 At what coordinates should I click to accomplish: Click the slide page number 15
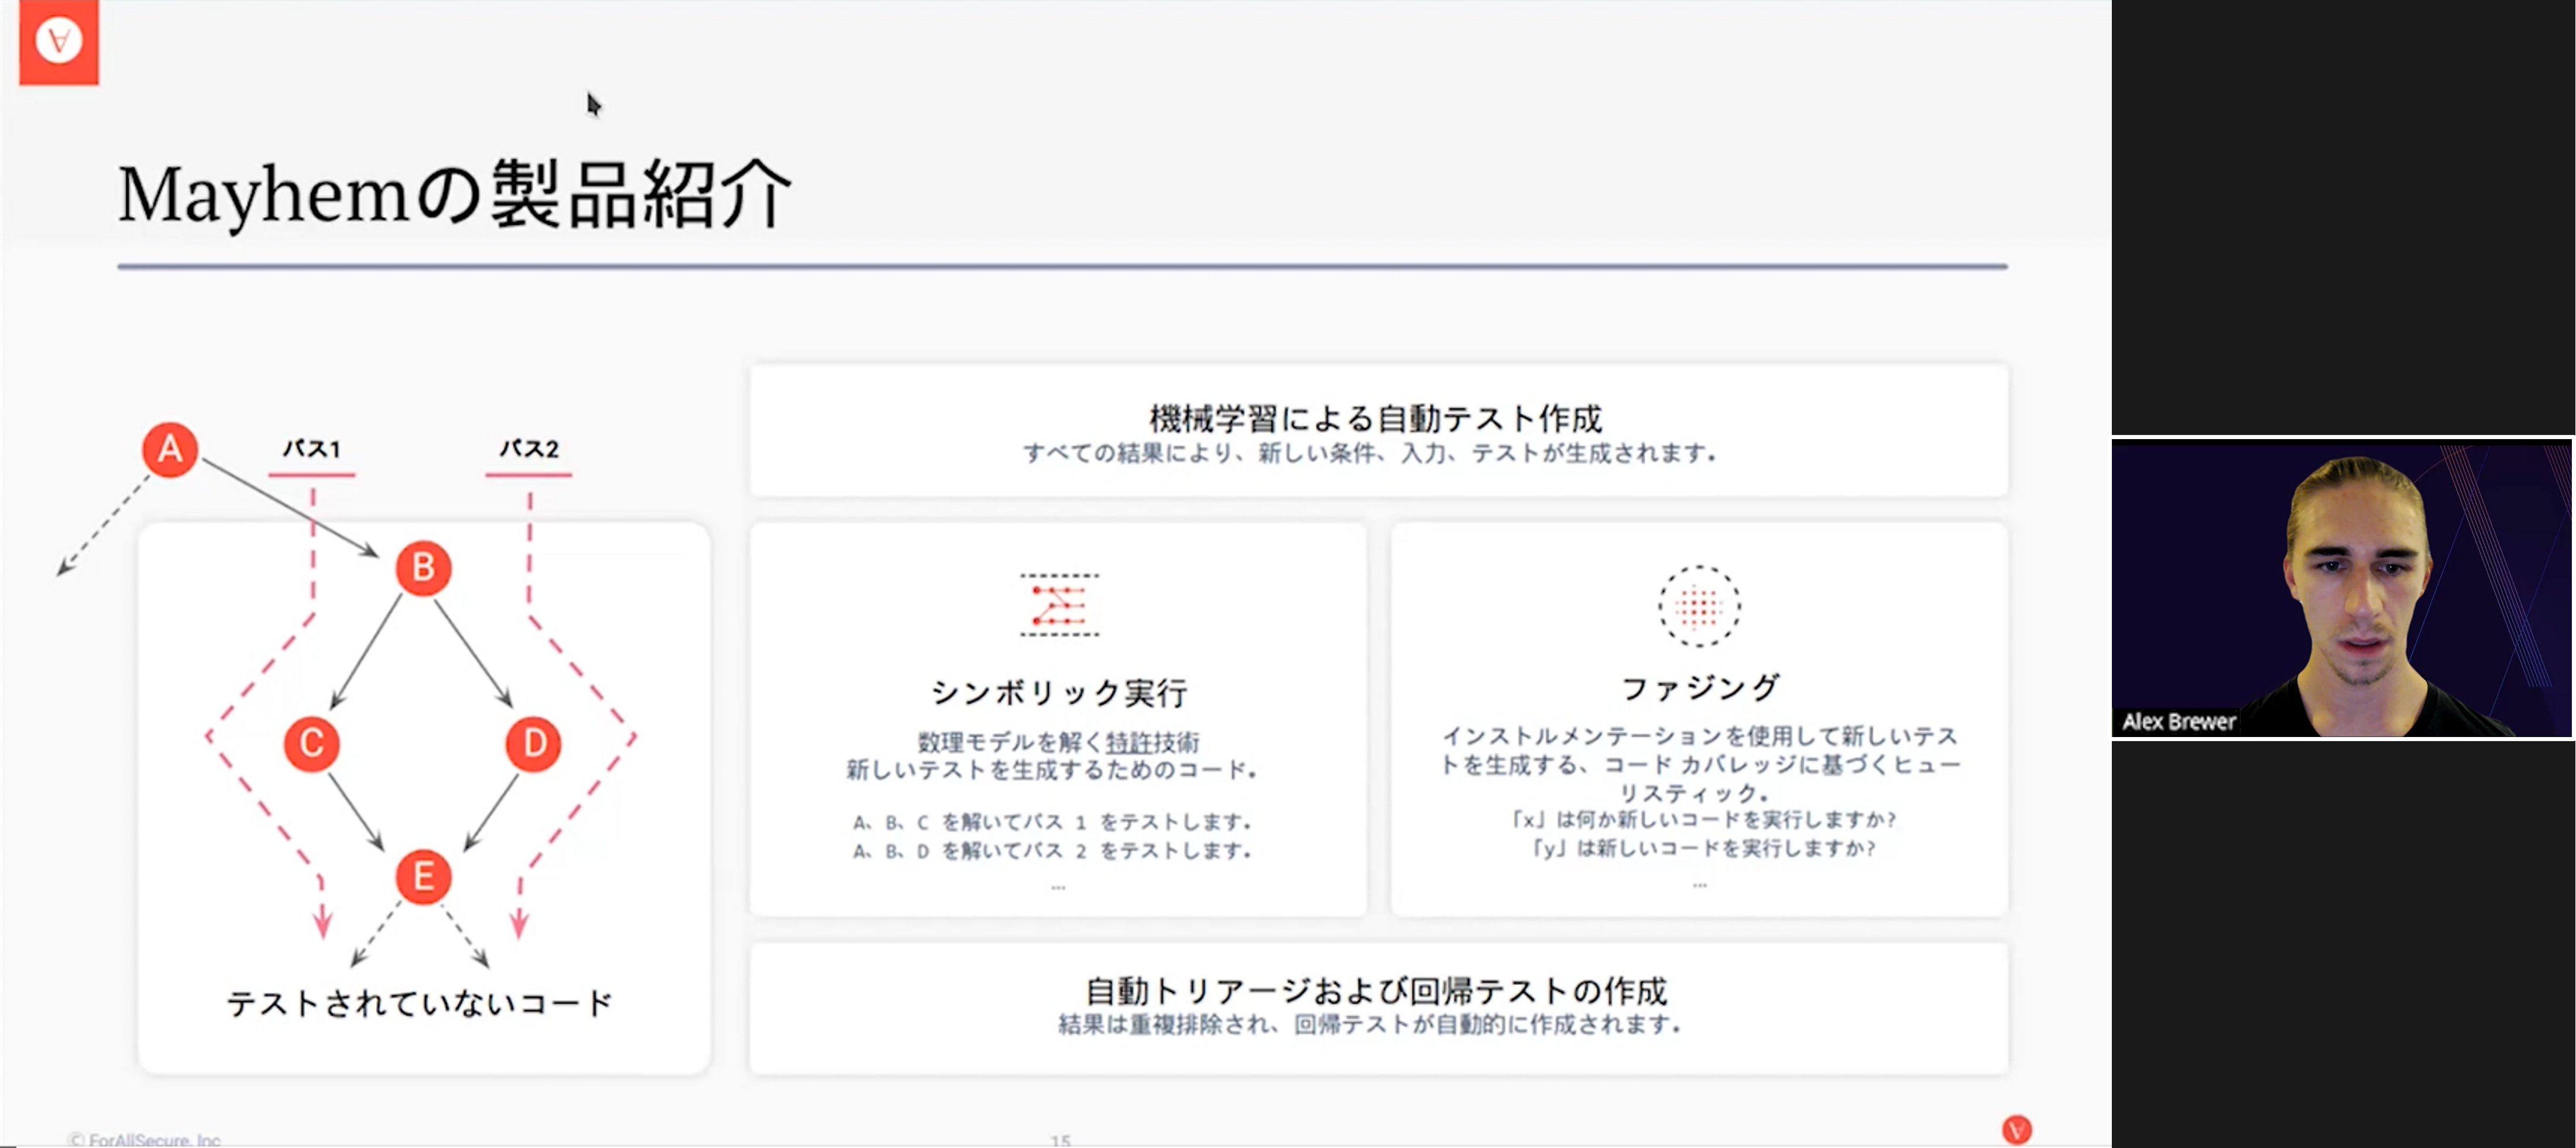tap(1060, 1140)
